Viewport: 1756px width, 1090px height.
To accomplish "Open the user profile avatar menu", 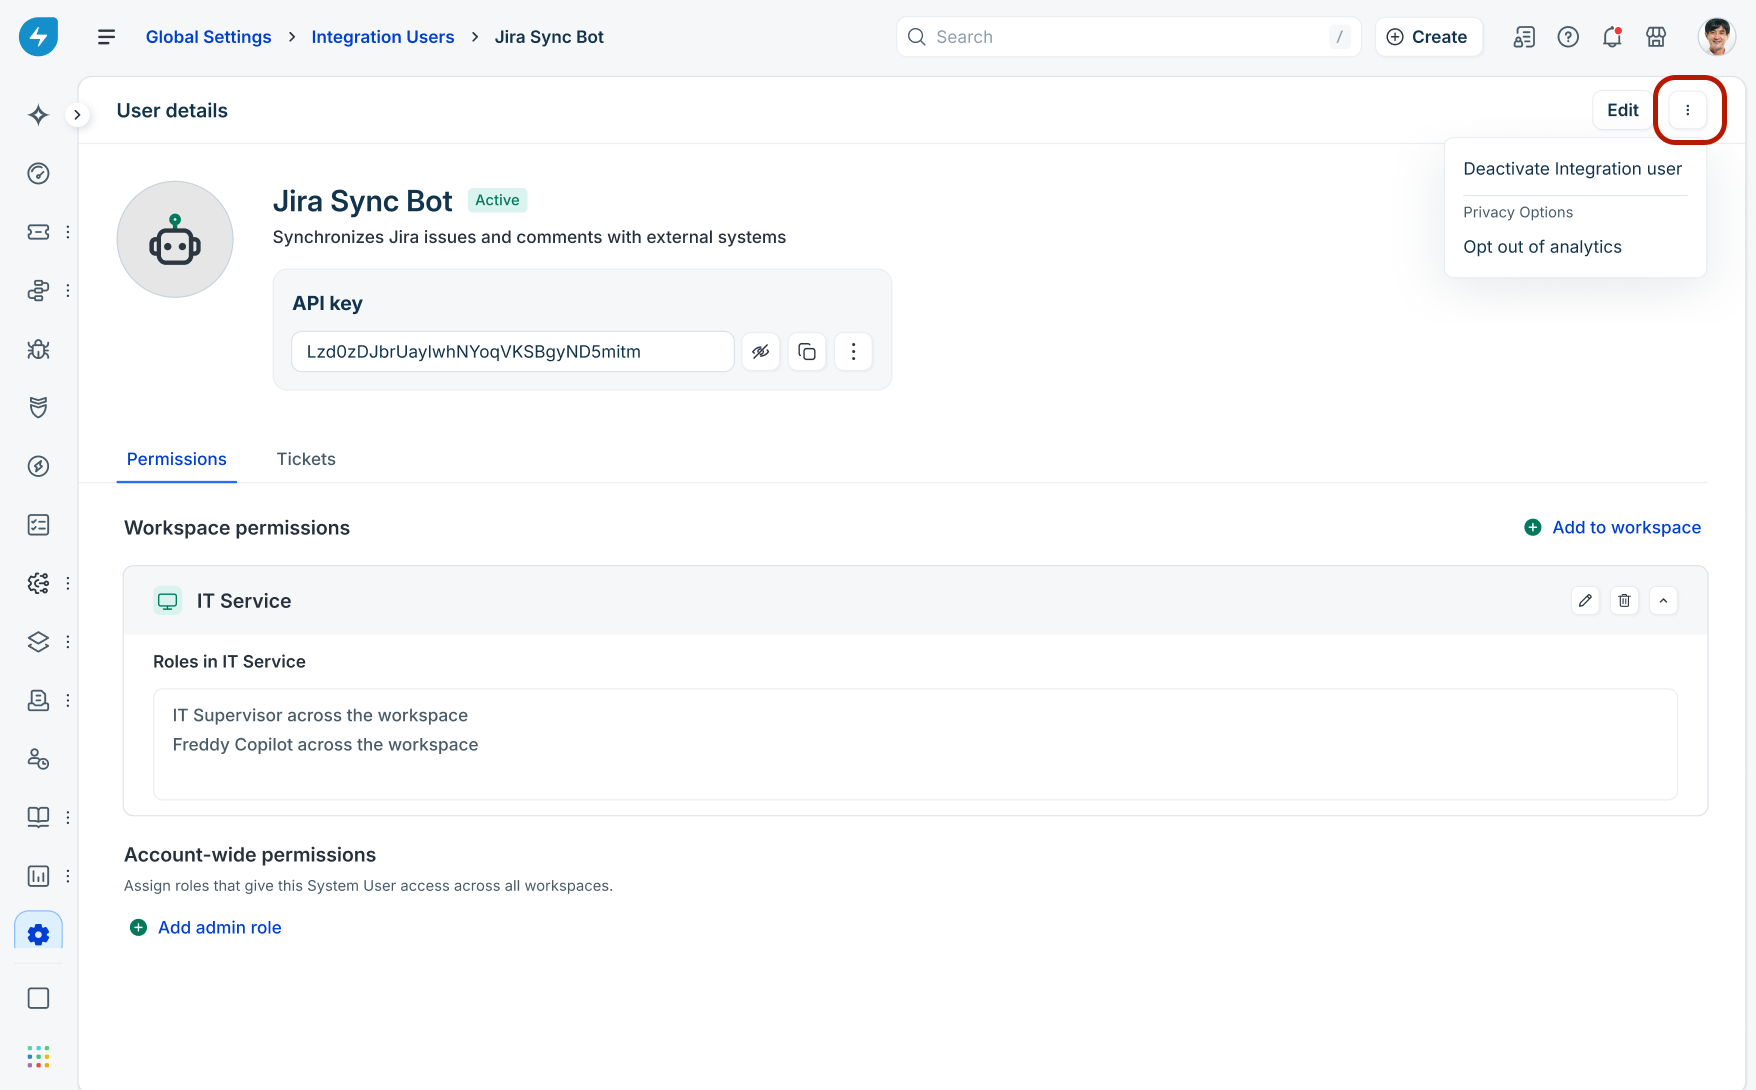I will (x=1717, y=37).
